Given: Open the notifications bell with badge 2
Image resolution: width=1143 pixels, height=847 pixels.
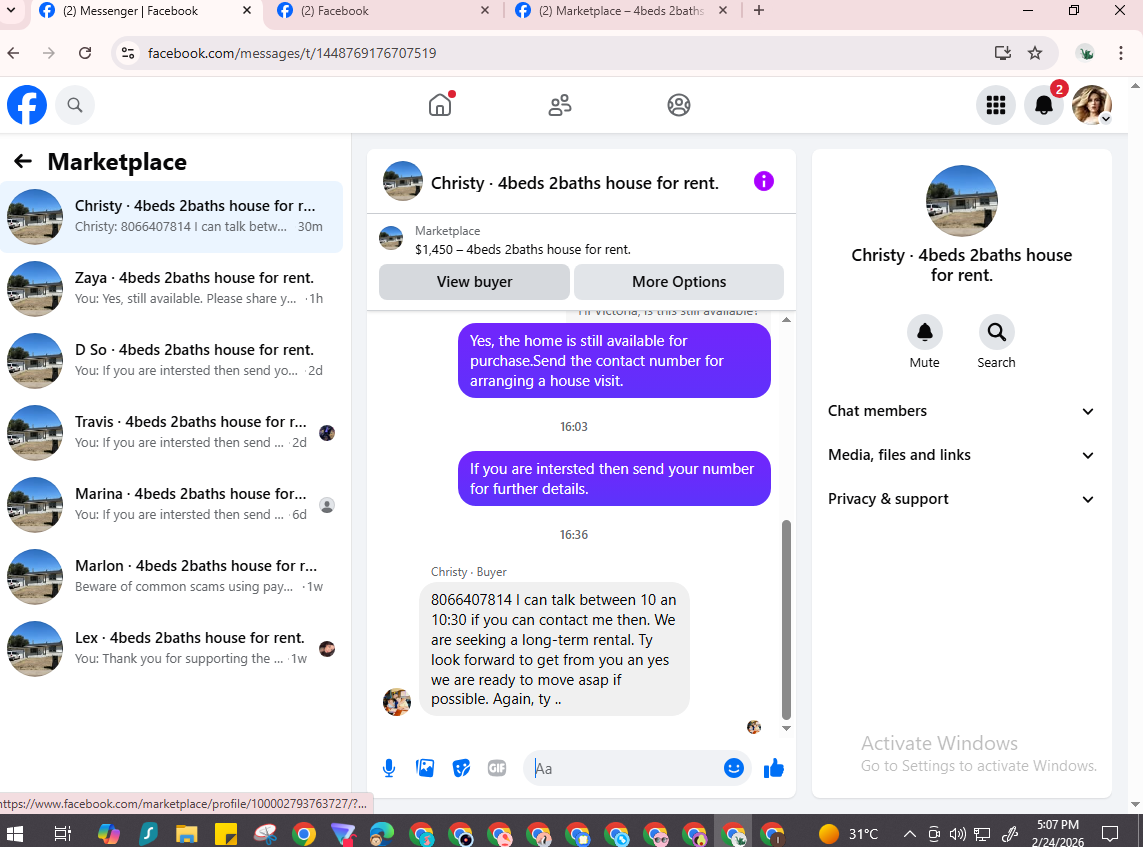Looking at the screenshot, I should click(x=1044, y=105).
